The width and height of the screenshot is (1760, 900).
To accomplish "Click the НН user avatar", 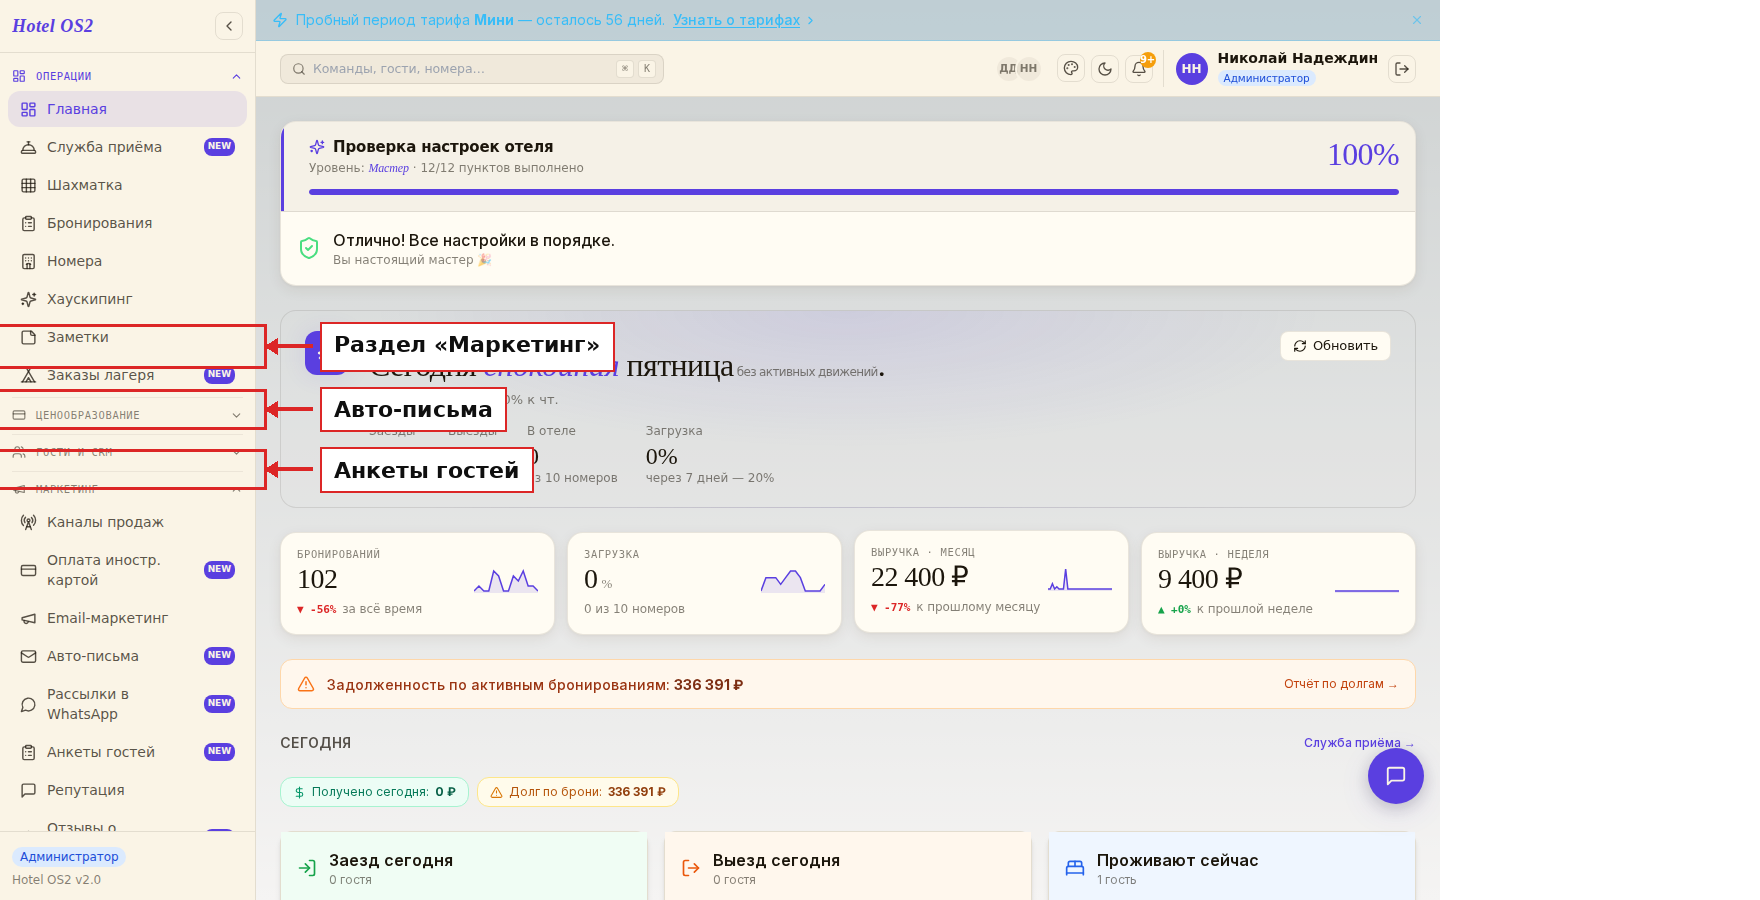I will coord(1192,69).
